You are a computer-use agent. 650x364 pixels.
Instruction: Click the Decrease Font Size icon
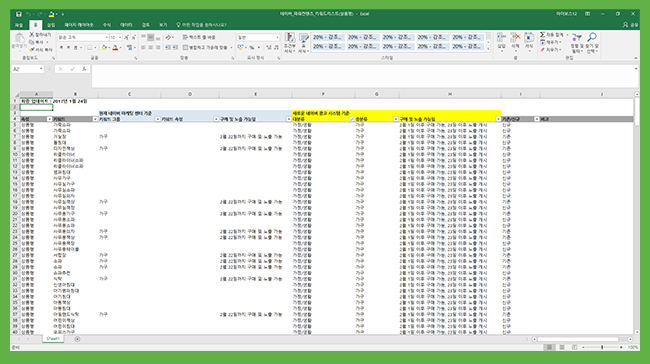(x=133, y=37)
